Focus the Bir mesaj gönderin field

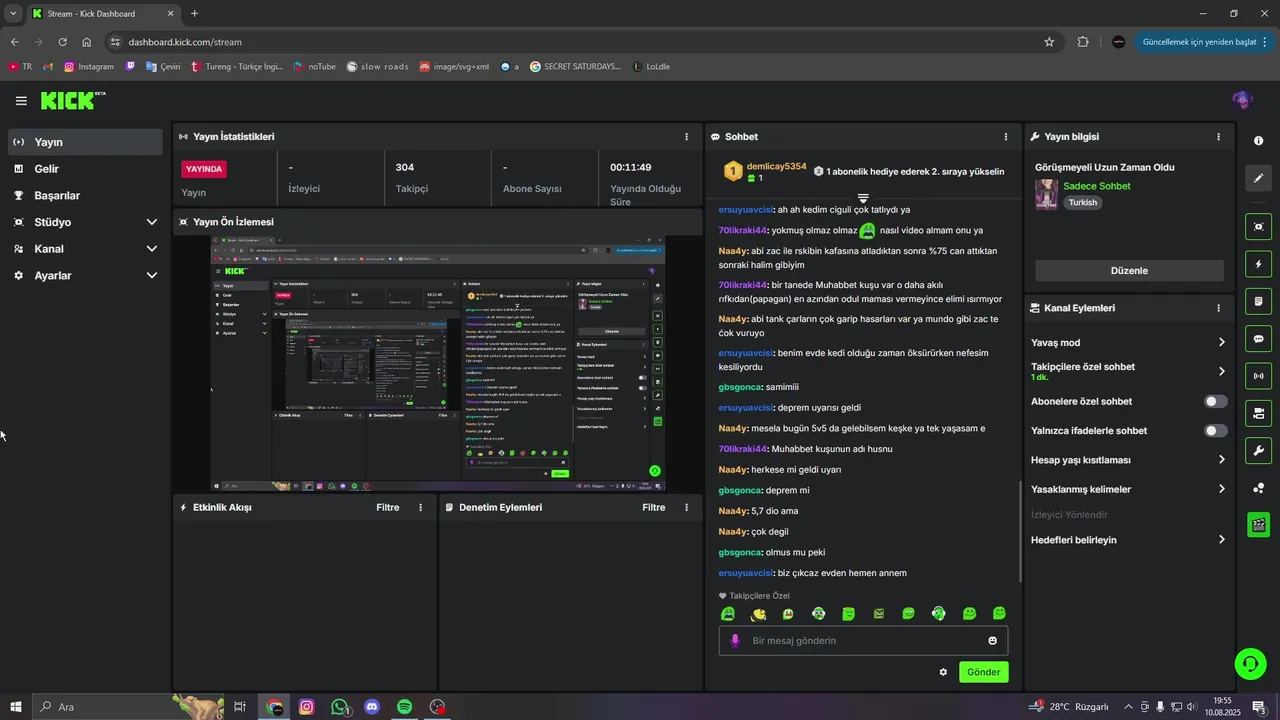click(x=863, y=641)
